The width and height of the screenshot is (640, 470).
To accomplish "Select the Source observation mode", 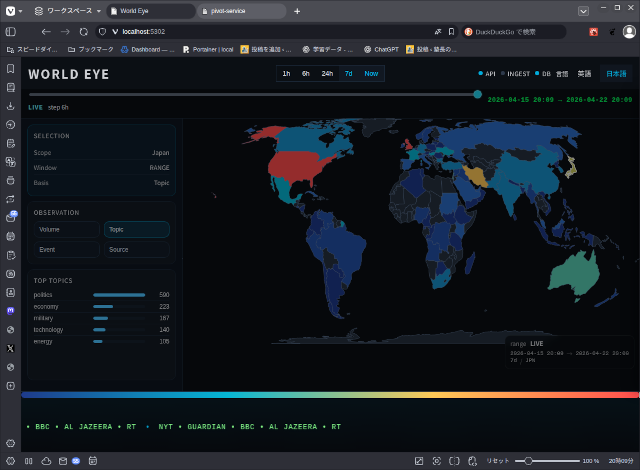I will coord(136,249).
